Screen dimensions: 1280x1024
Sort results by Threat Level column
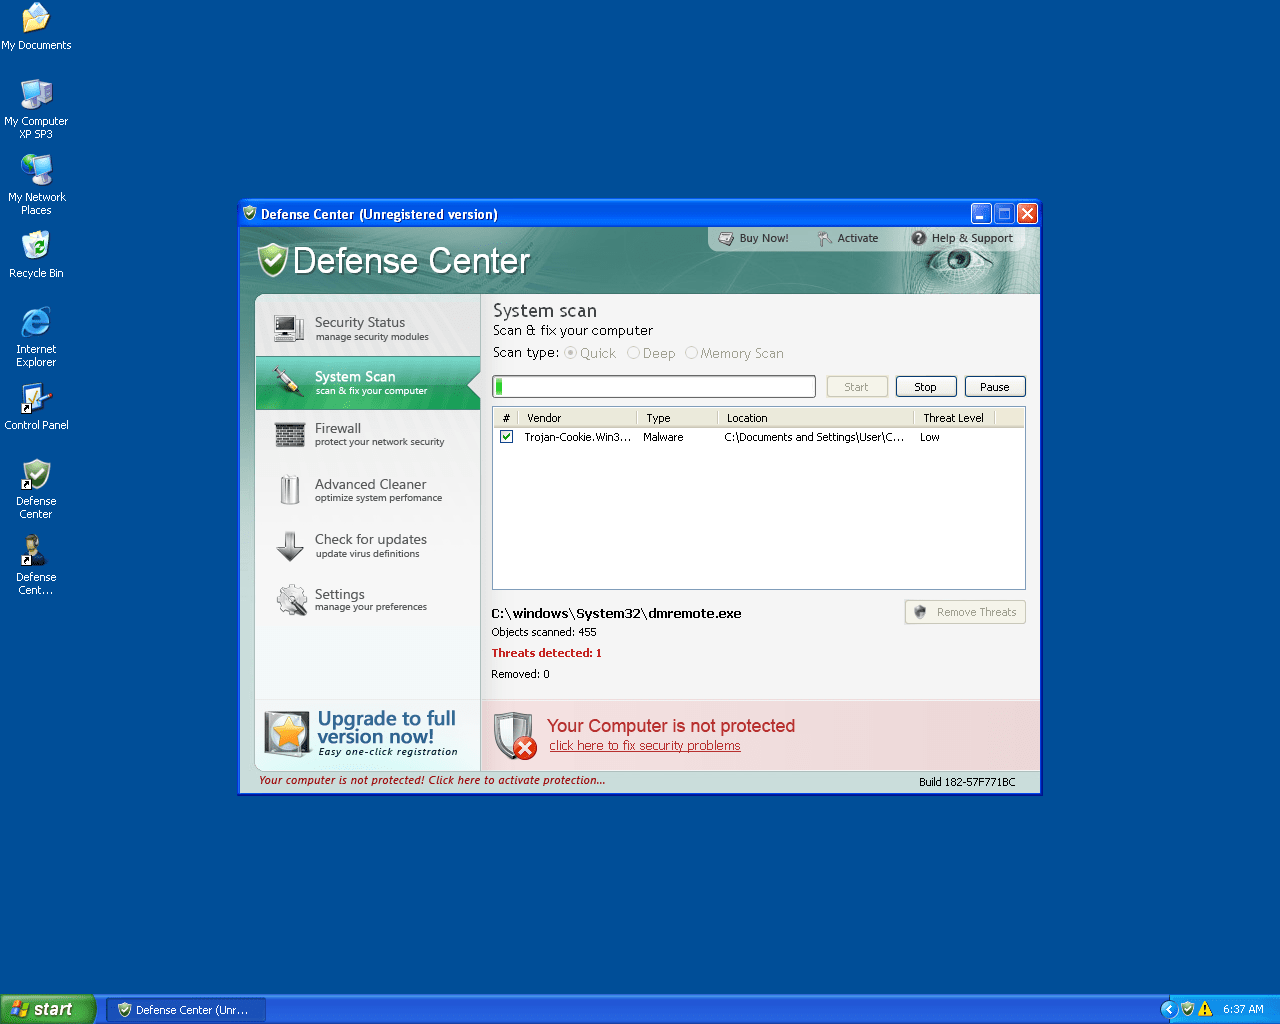coord(953,418)
